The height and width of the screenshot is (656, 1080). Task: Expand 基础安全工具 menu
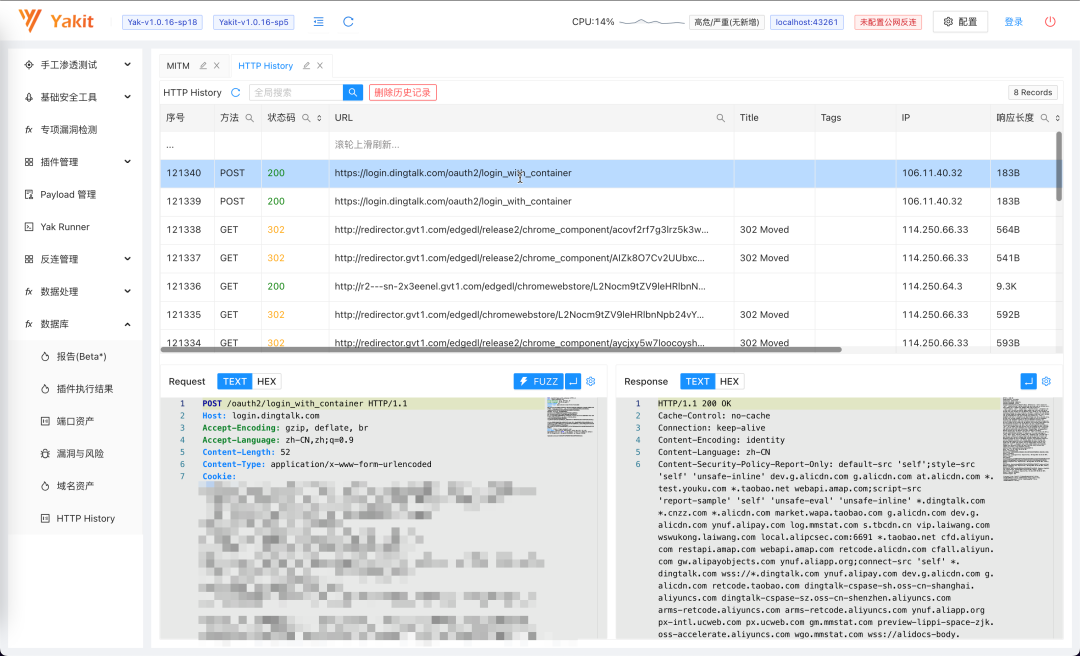(127, 97)
